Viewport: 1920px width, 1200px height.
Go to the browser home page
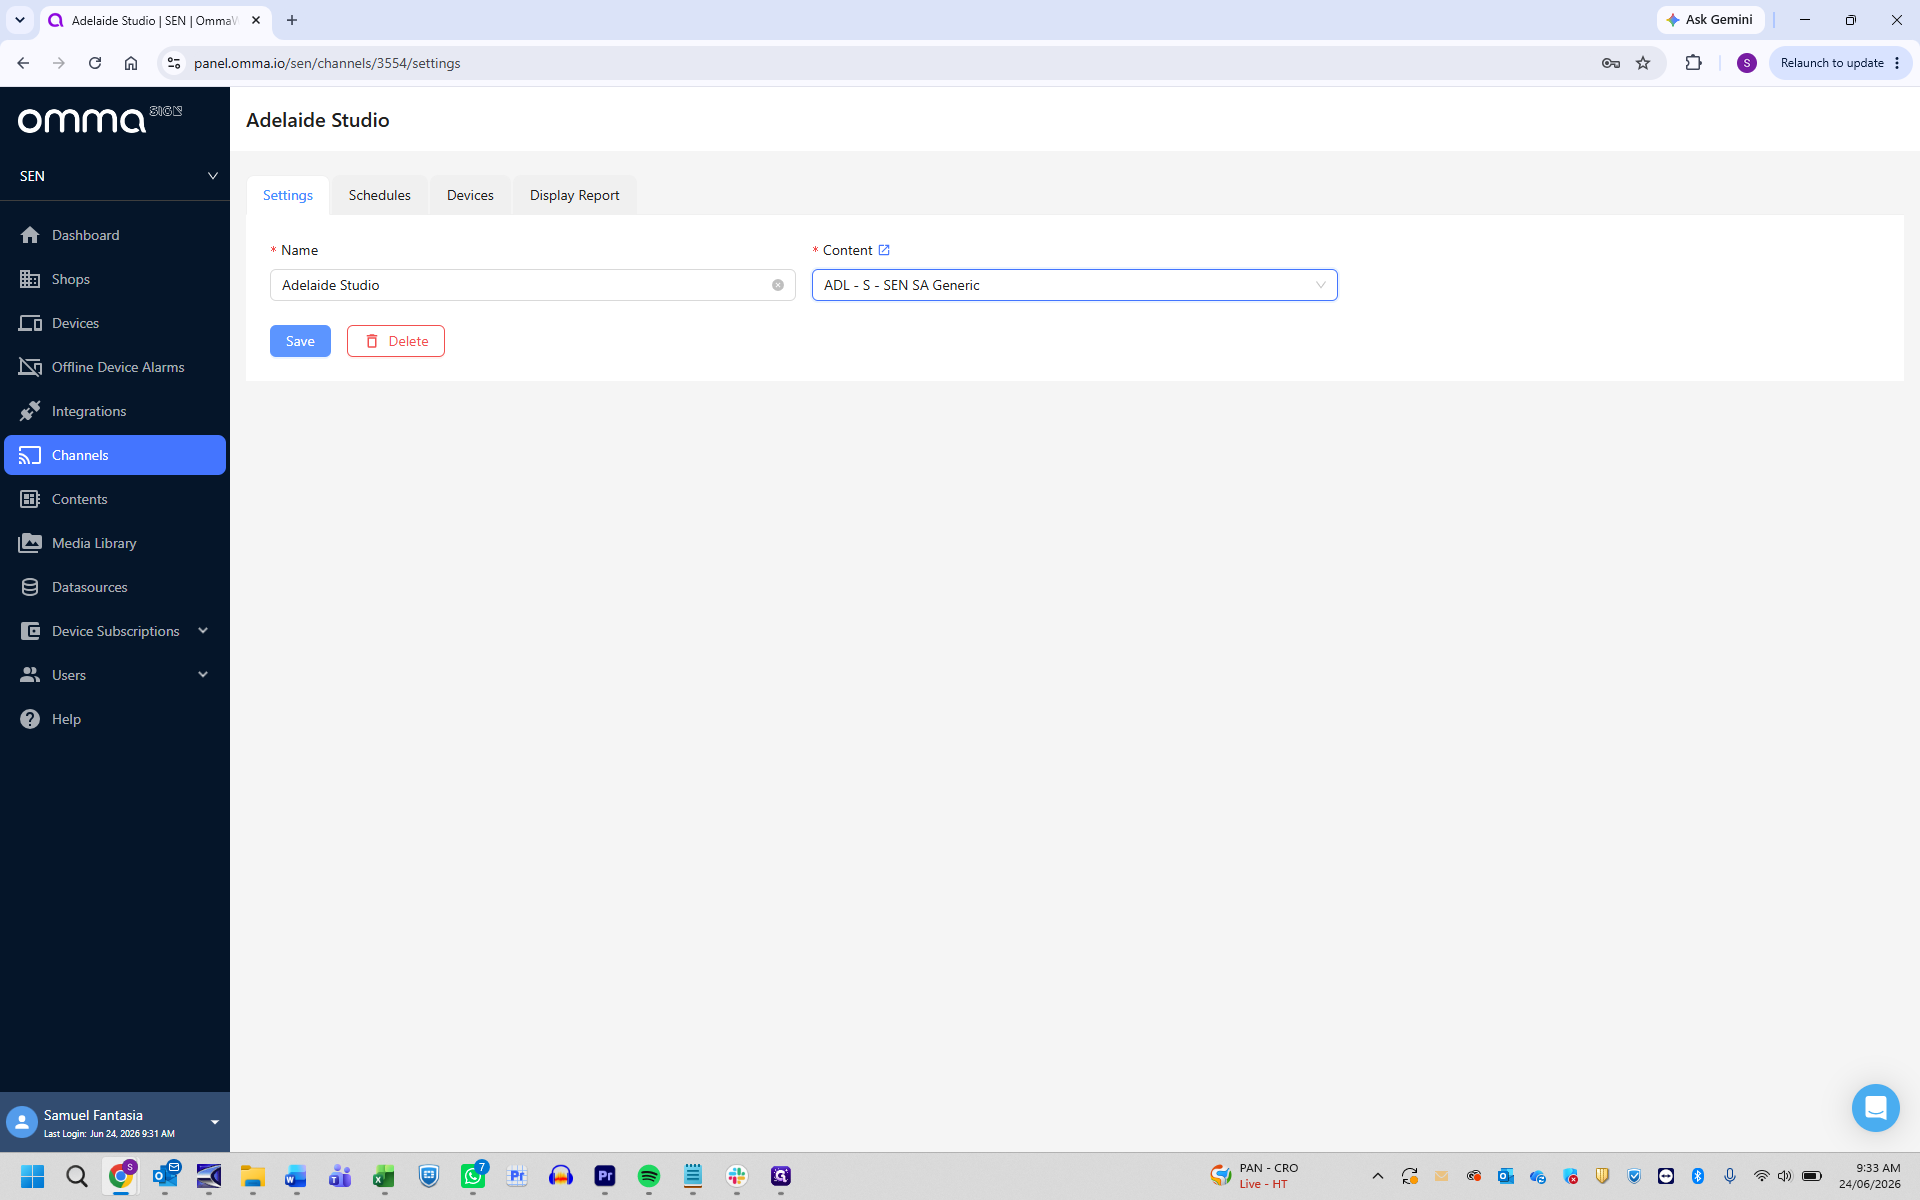click(131, 63)
